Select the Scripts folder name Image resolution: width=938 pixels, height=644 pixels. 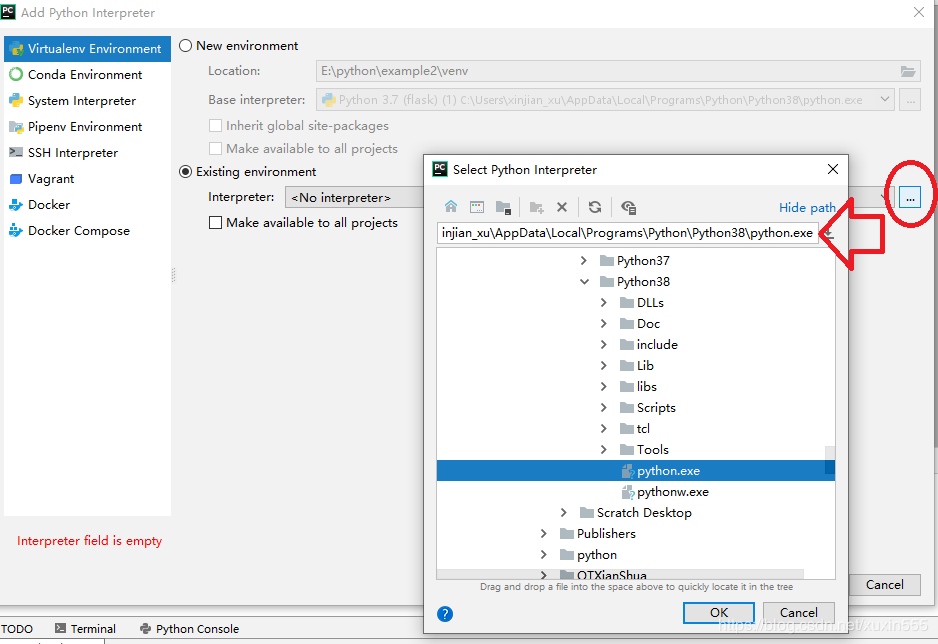[x=656, y=407]
